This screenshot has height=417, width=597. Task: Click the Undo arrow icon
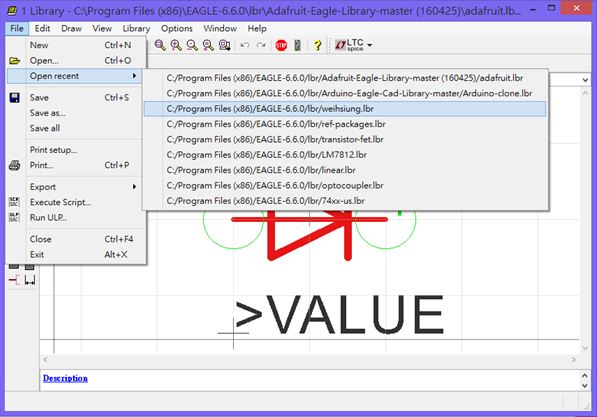pos(245,45)
